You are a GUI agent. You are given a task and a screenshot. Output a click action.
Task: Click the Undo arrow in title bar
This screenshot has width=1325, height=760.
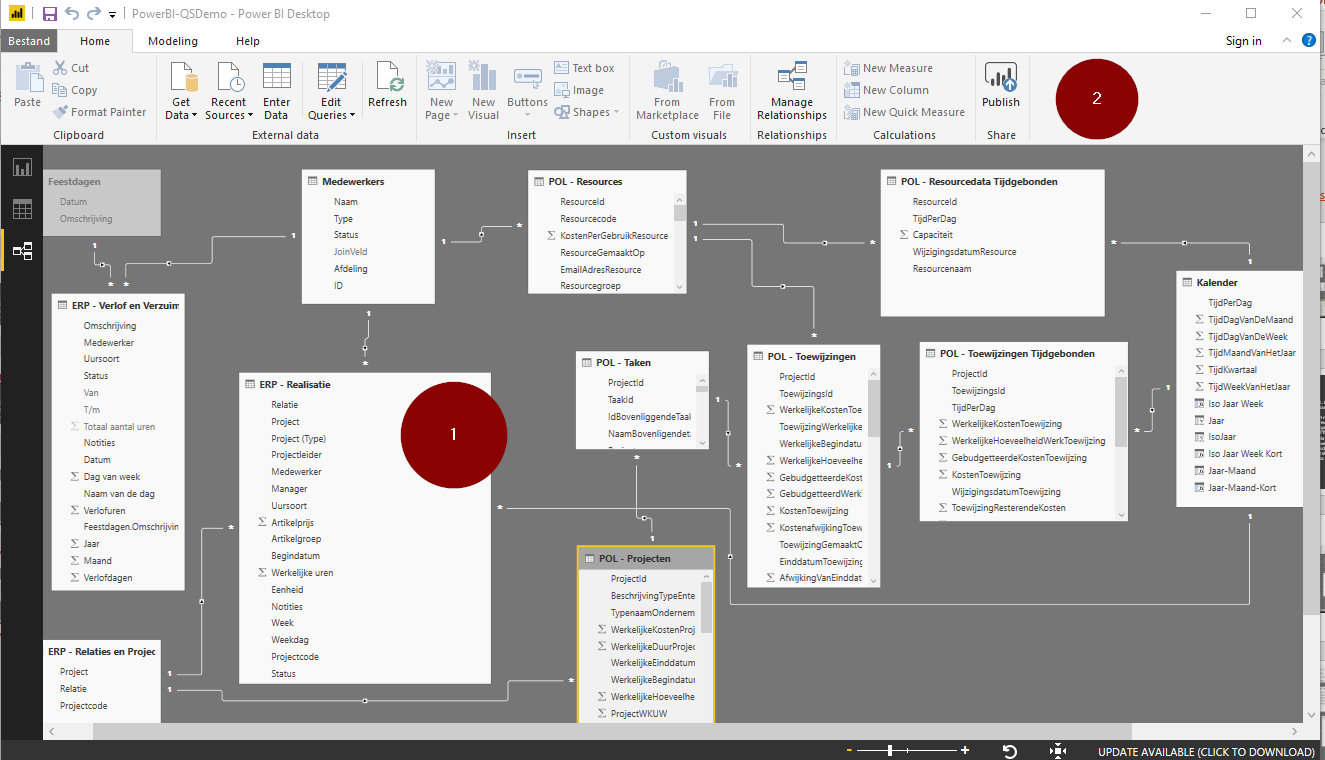[72, 14]
